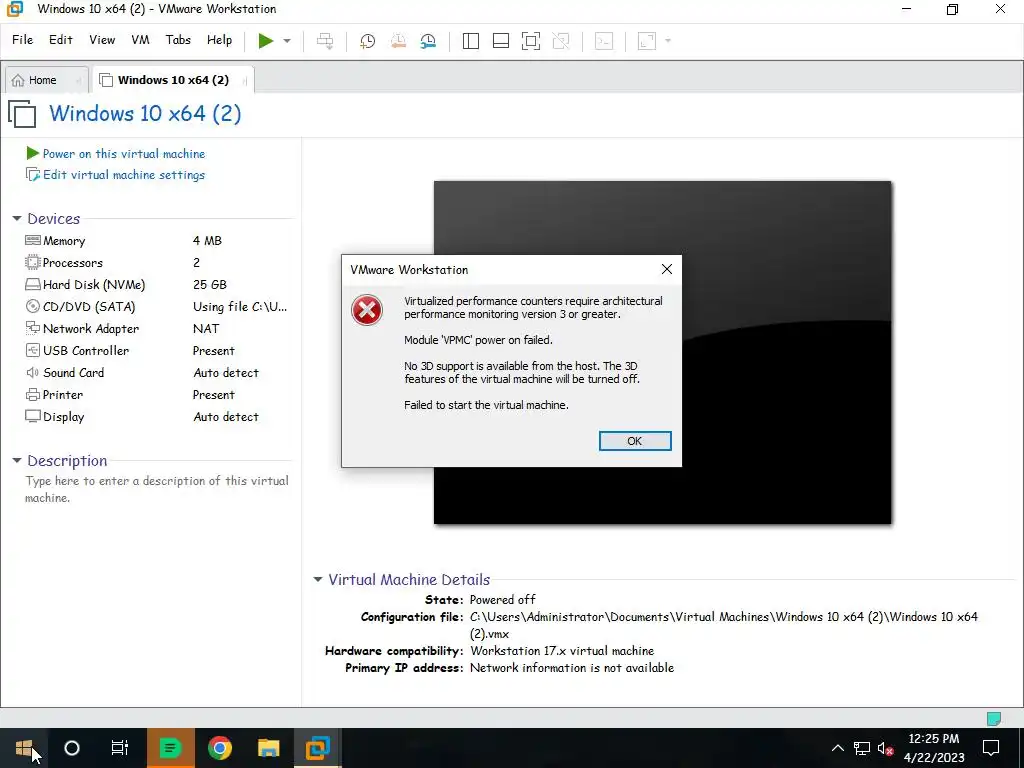Viewport: 1024px width, 768px height.
Task: Close the Windows 10 x64 (2) tab
Action: point(245,81)
